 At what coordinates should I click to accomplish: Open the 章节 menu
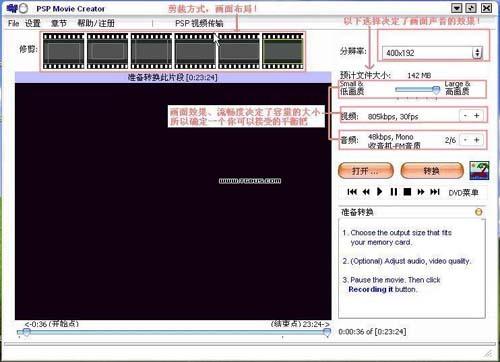coord(59,23)
